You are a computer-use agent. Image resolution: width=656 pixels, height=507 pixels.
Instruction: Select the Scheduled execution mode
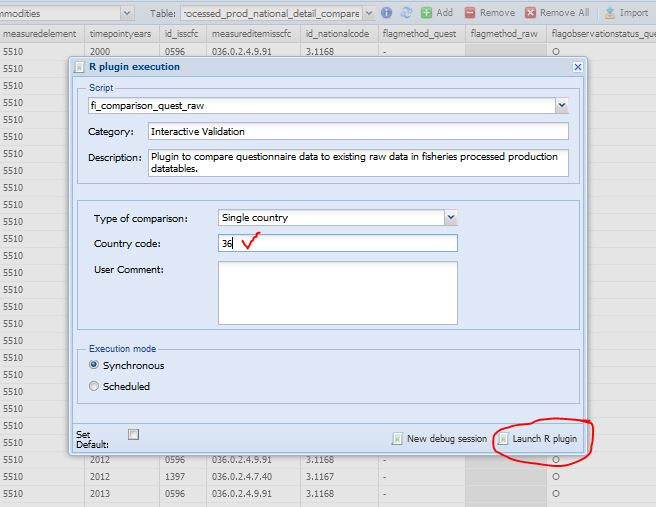[95, 386]
